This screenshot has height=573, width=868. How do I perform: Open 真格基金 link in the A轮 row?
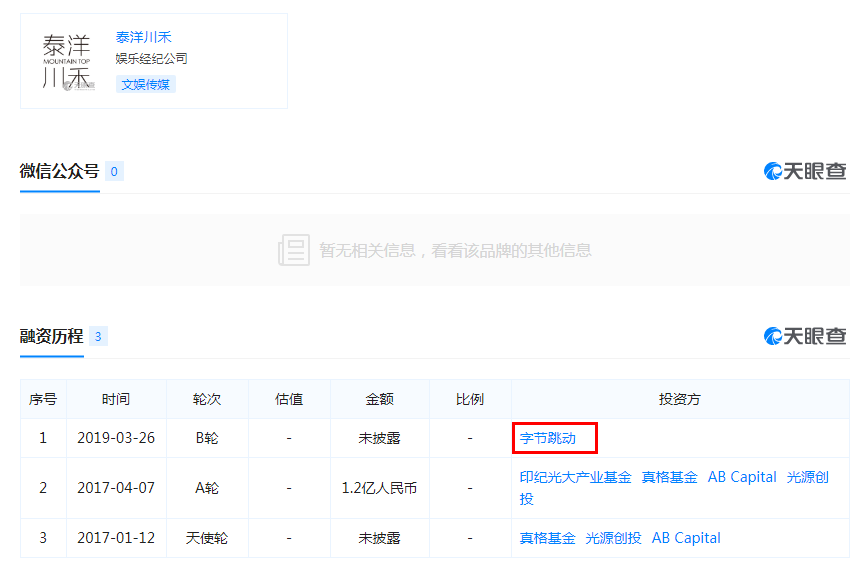point(669,477)
